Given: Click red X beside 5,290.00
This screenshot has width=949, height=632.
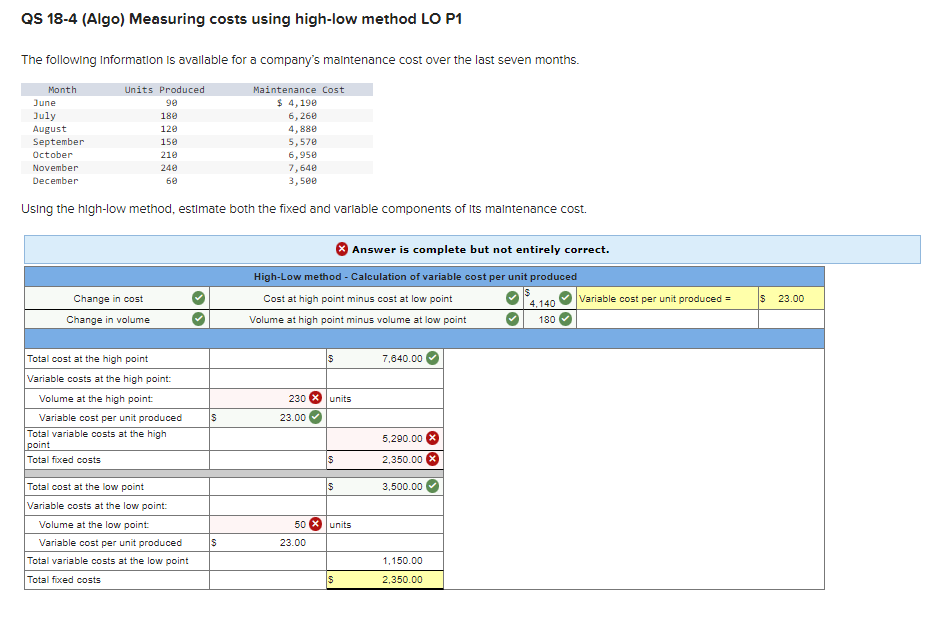Looking at the screenshot, I should point(432,438).
